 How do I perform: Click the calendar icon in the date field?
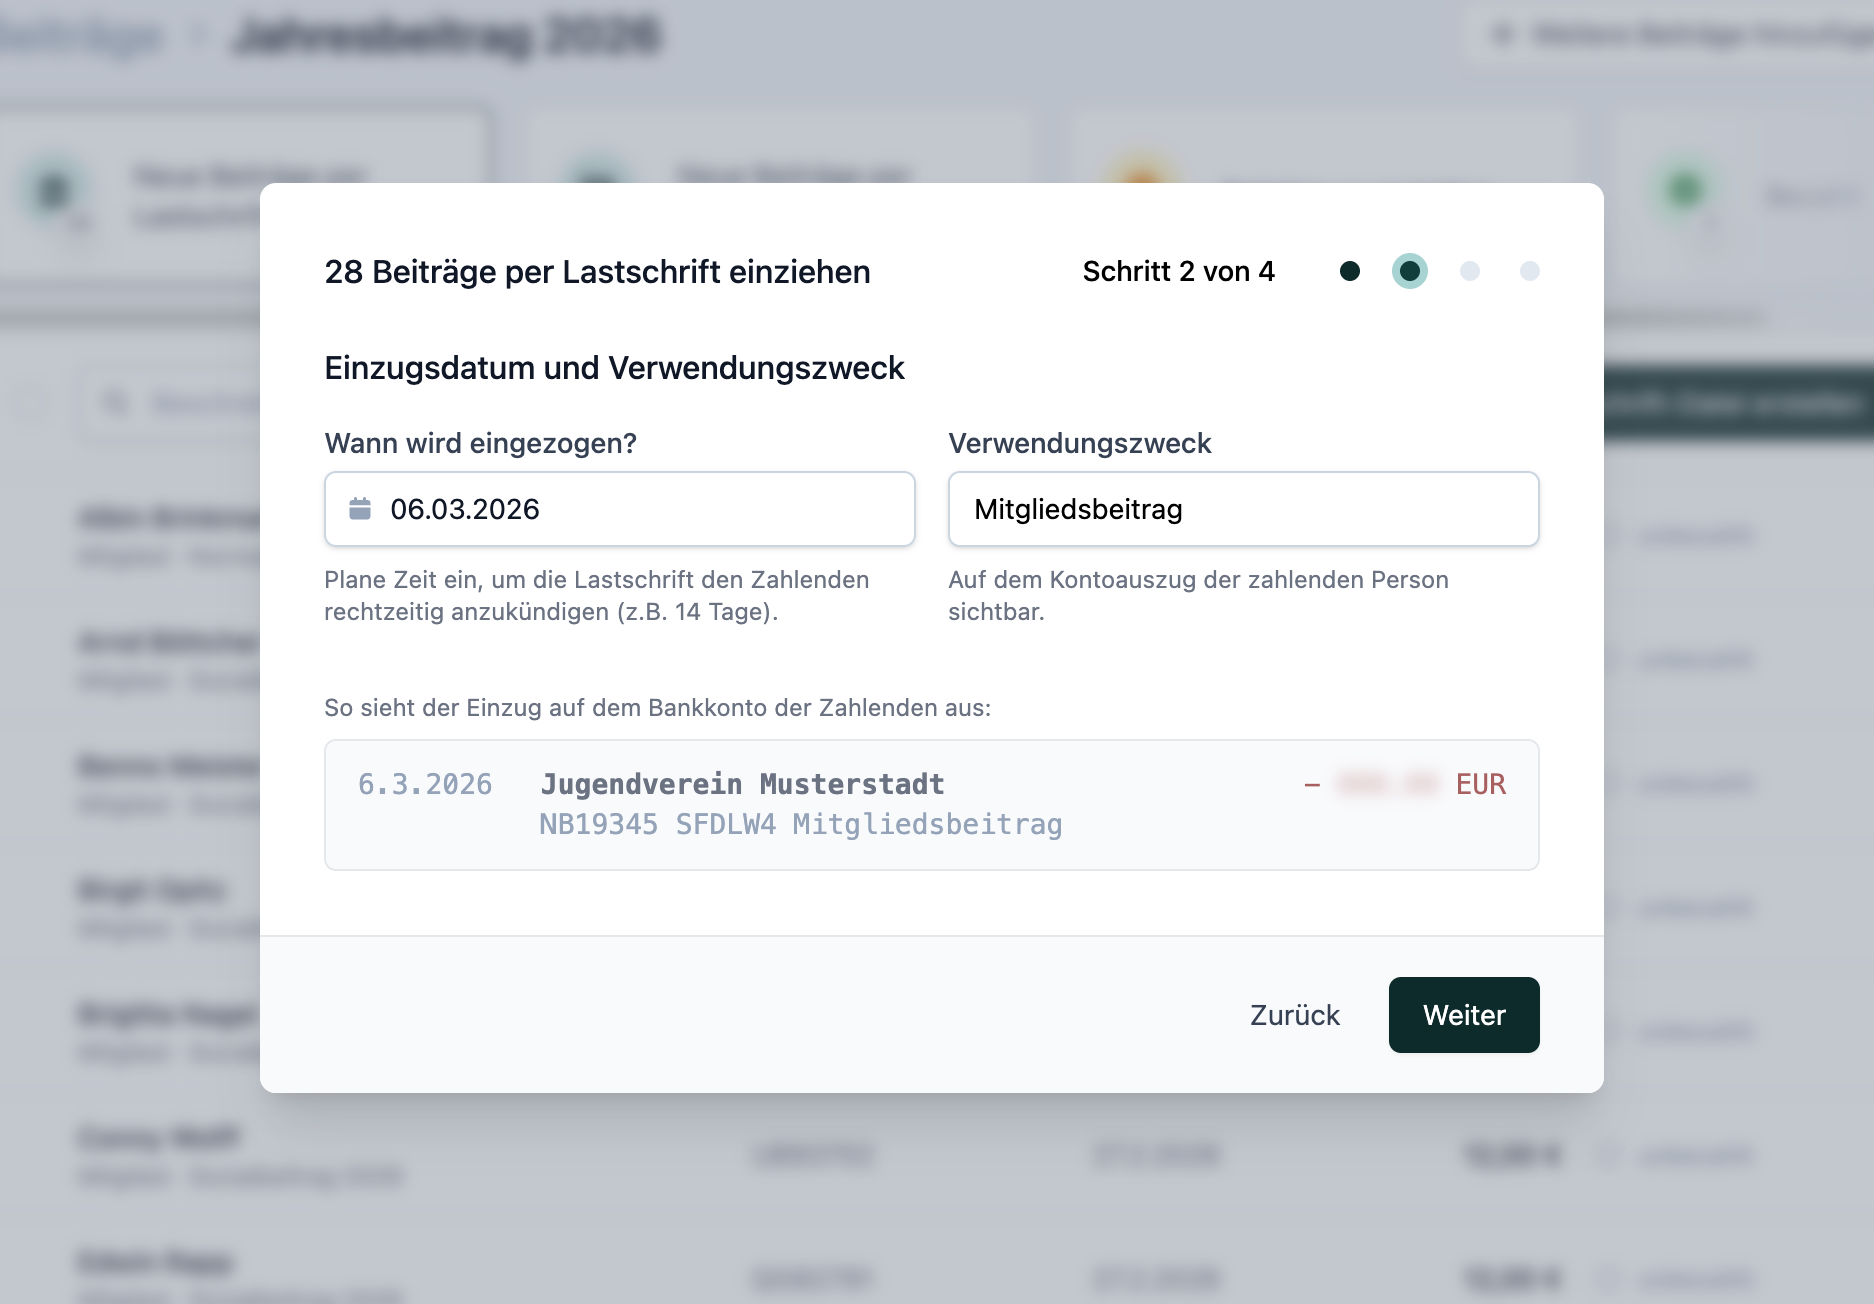360,509
